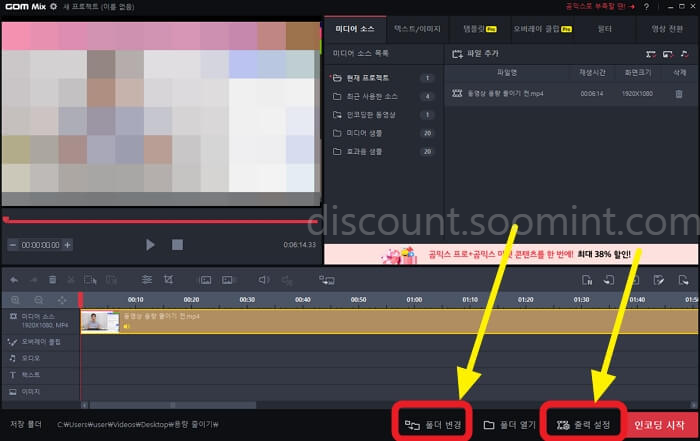The image size is (700, 441).
Task: Play the preview video
Action: 150,245
